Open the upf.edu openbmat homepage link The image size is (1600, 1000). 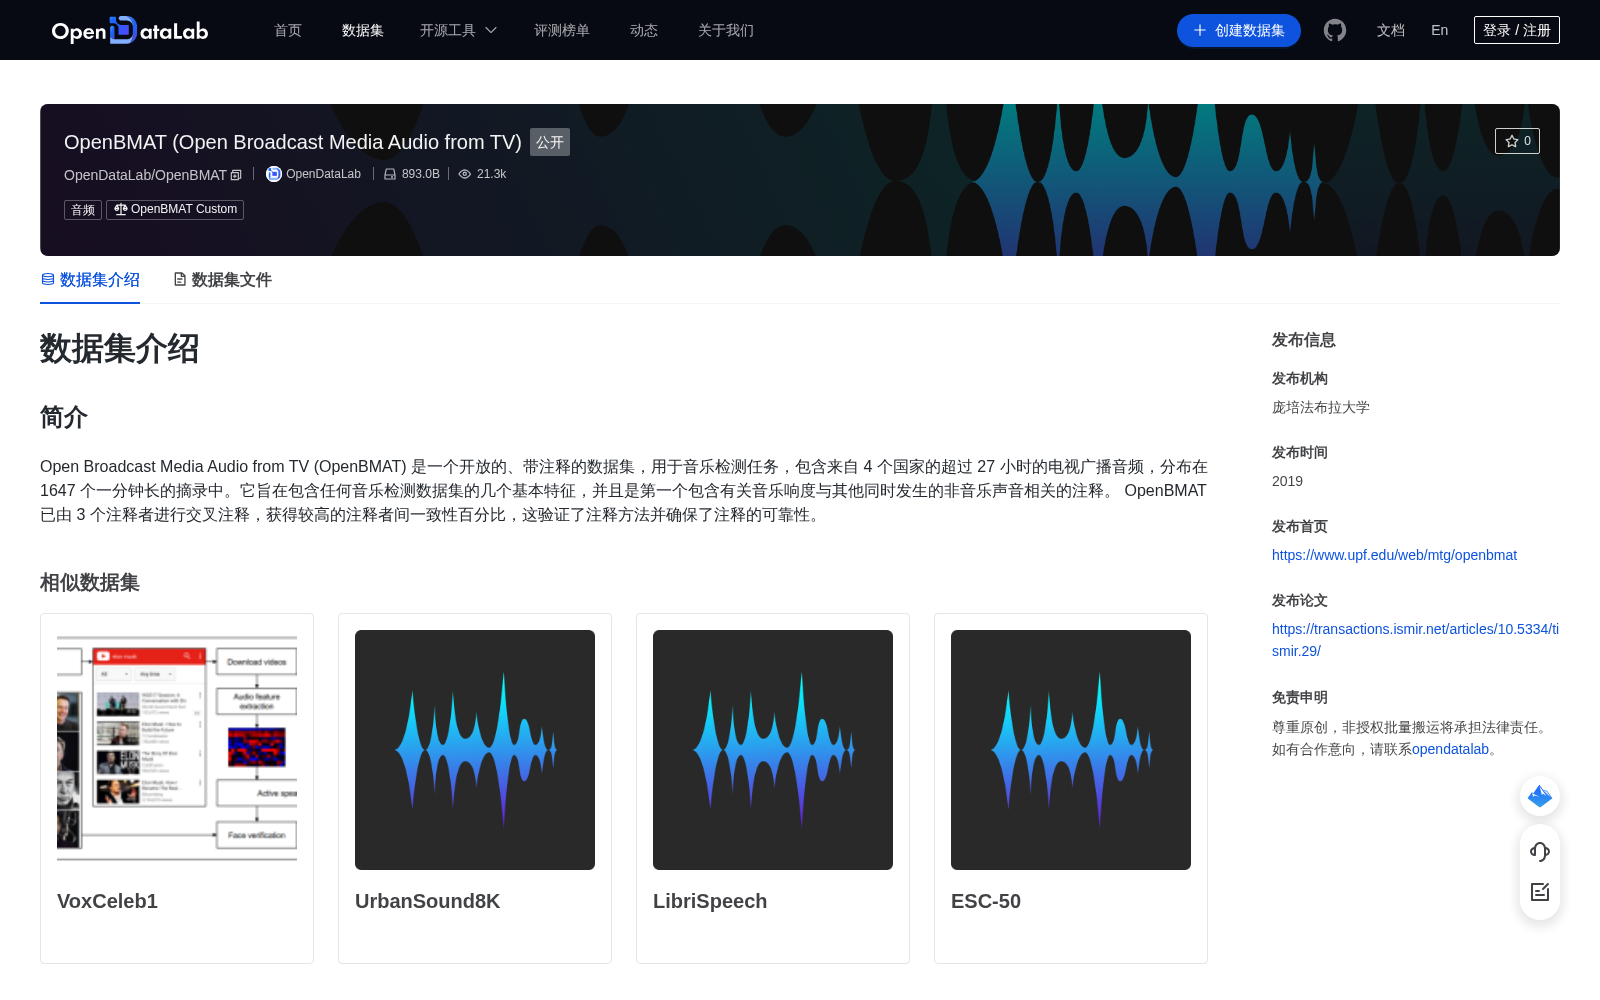click(x=1394, y=555)
